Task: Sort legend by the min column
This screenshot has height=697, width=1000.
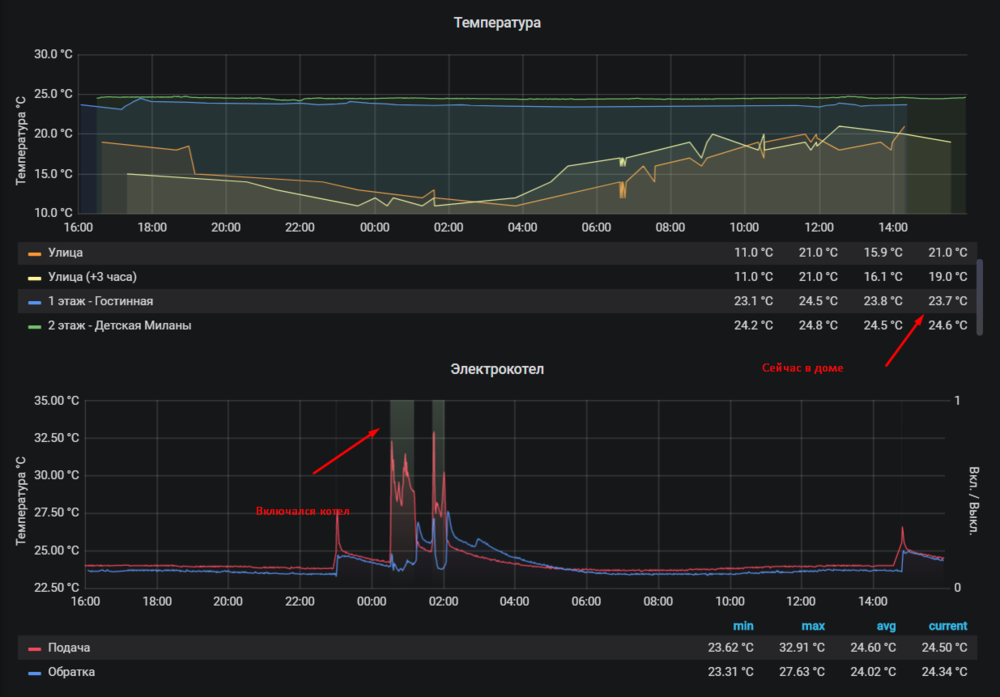Action: (x=743, y=626)
